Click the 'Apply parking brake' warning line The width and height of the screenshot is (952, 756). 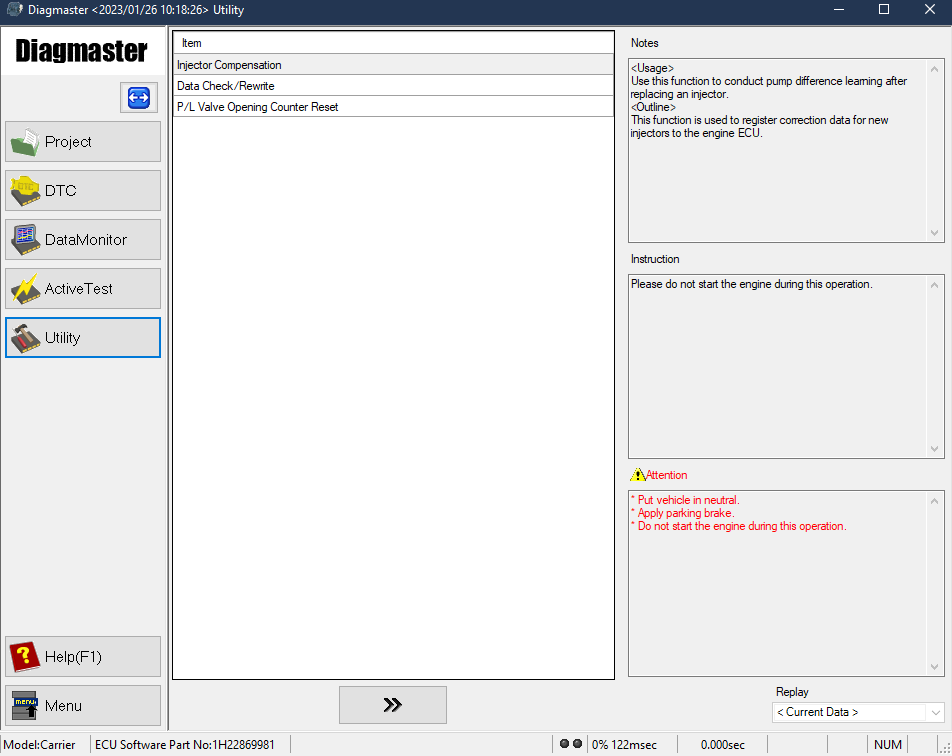pyautogui.click(x=683, y=513)
